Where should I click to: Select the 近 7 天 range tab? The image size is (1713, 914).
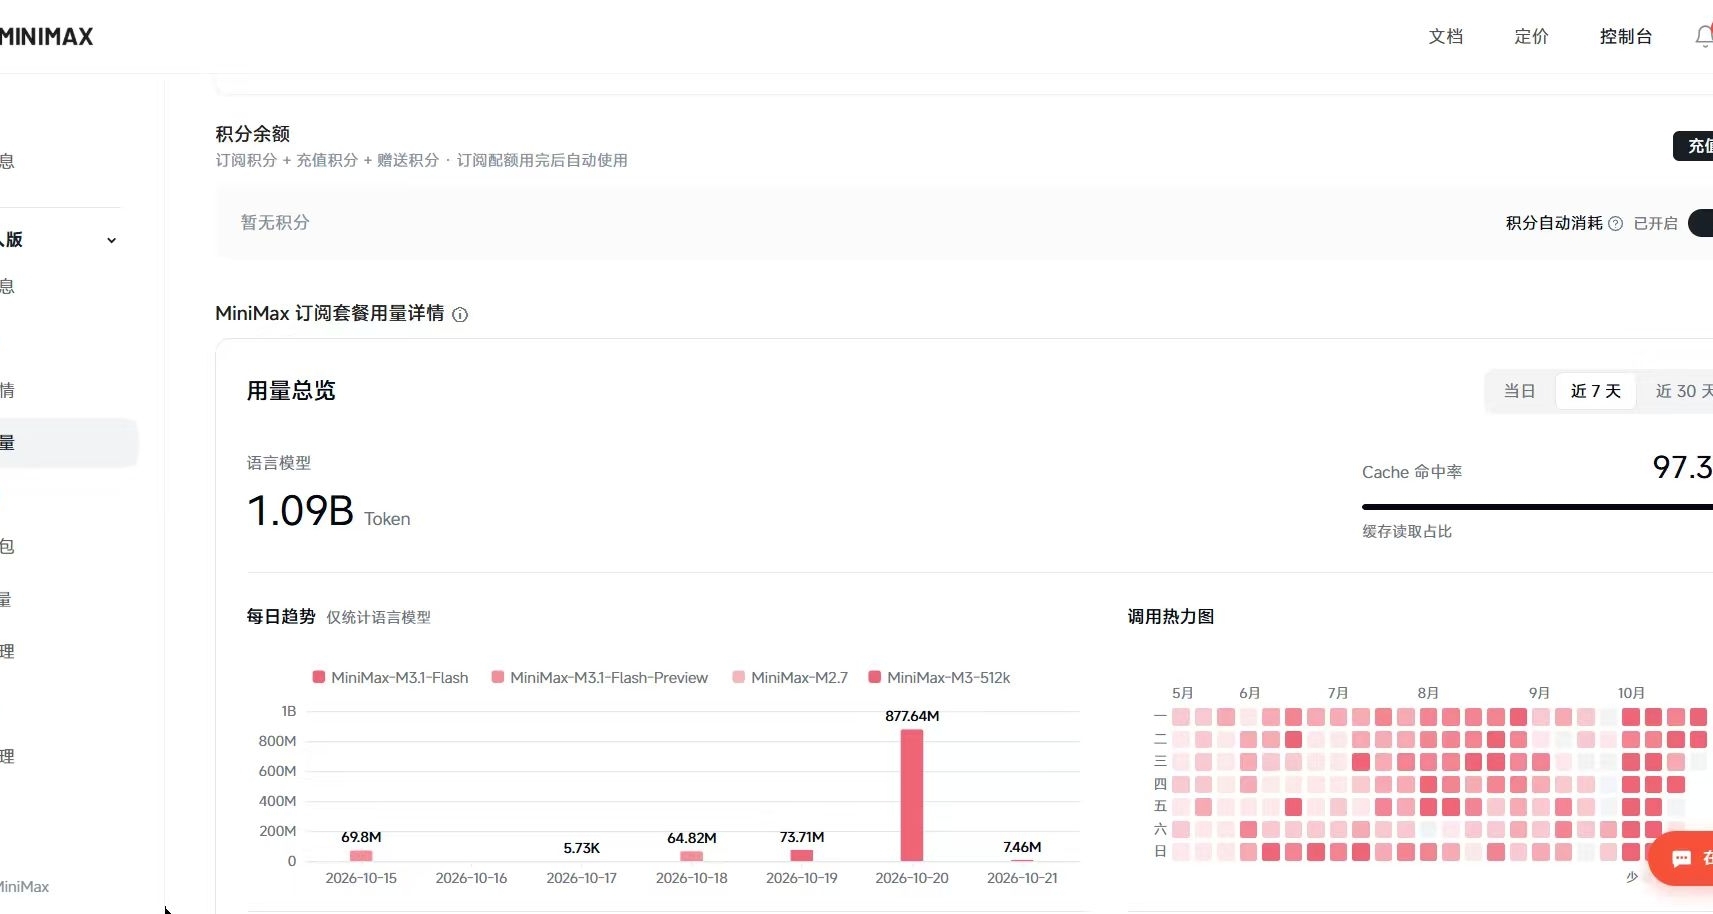1596,391
